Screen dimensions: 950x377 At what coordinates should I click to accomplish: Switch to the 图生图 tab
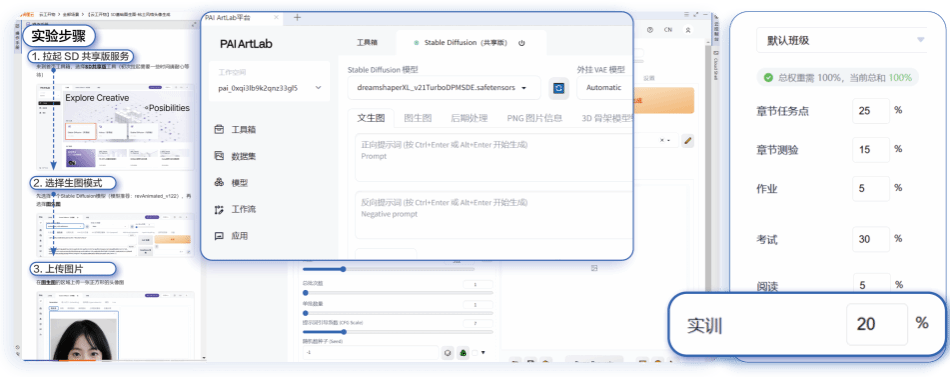coord(417,118)
